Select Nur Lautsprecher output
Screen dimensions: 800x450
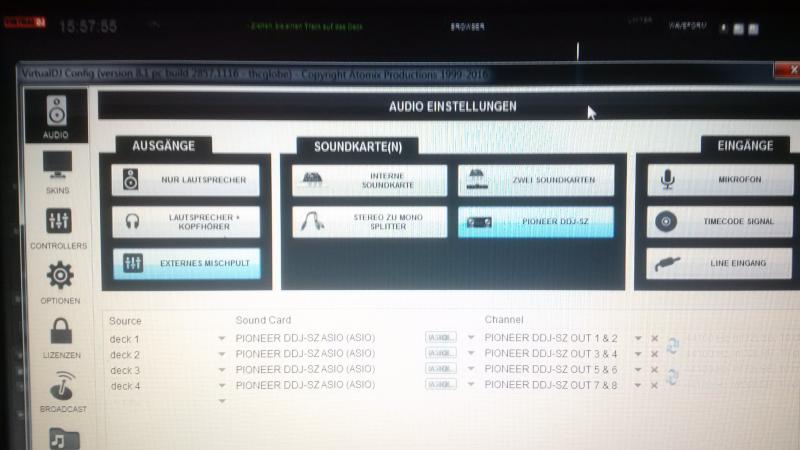pos(186,180)
